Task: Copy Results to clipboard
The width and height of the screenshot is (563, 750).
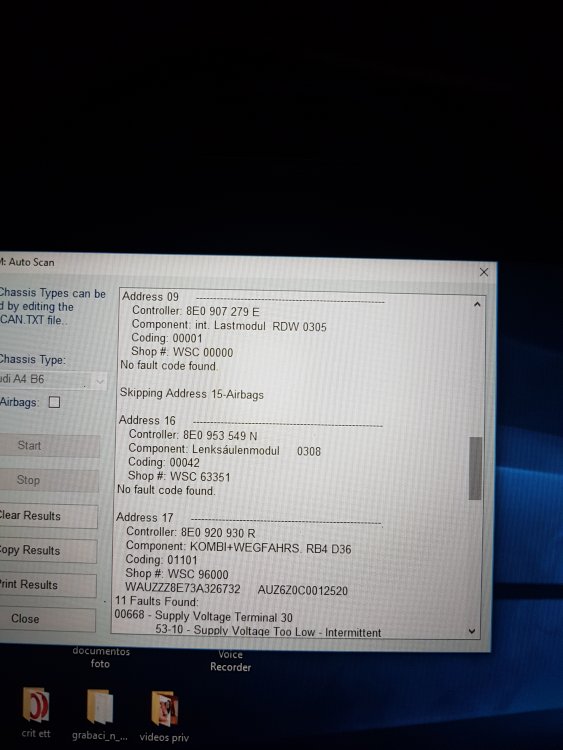Action: pyautogui.click(x=48, y=551)
